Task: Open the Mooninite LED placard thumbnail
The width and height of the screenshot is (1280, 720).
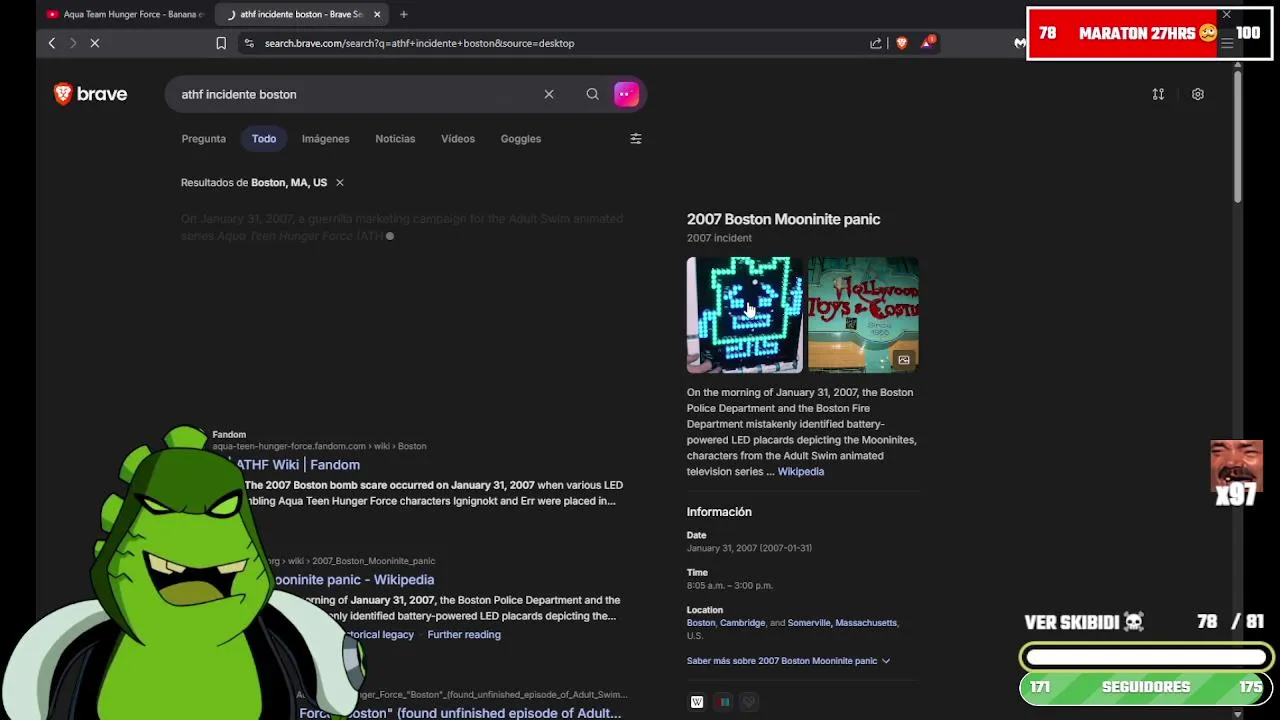Action: tap(745, 315)
